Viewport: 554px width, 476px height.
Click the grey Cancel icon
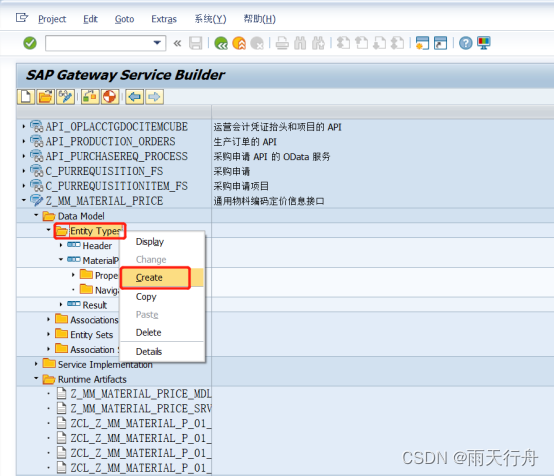click(257, 43)
